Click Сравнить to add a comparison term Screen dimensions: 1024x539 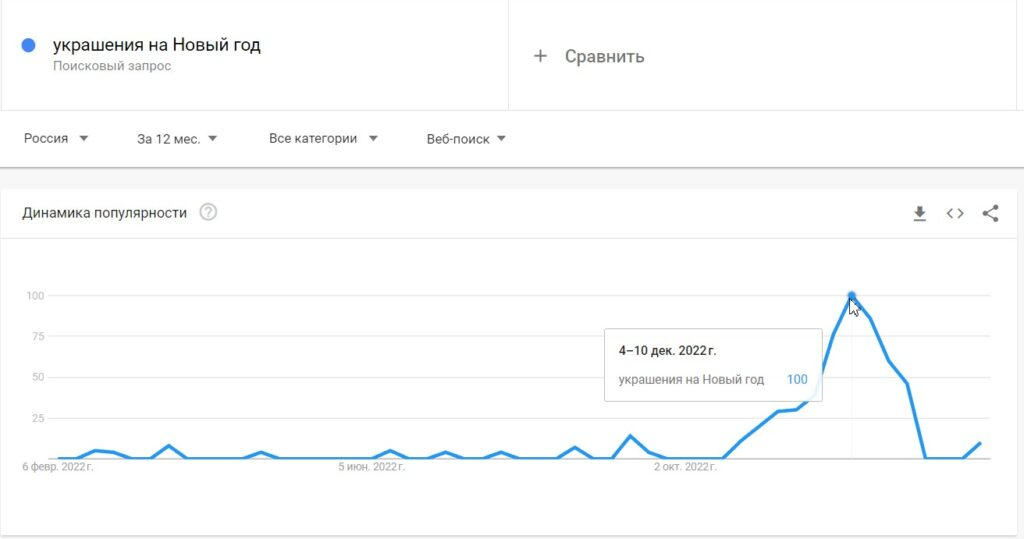604,56
